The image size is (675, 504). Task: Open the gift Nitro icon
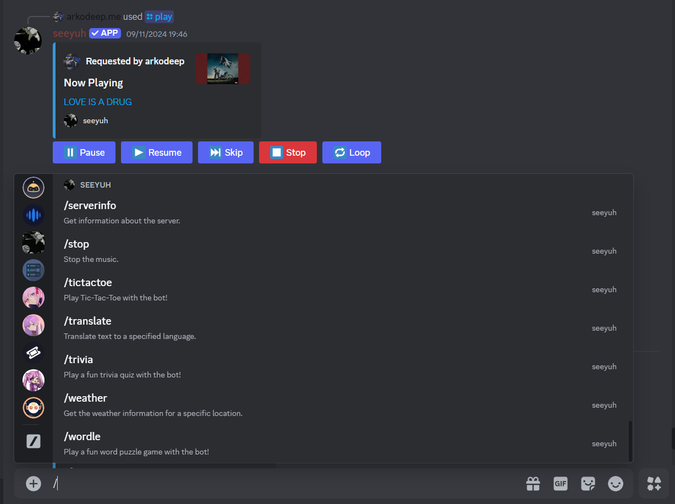[533, 483]
